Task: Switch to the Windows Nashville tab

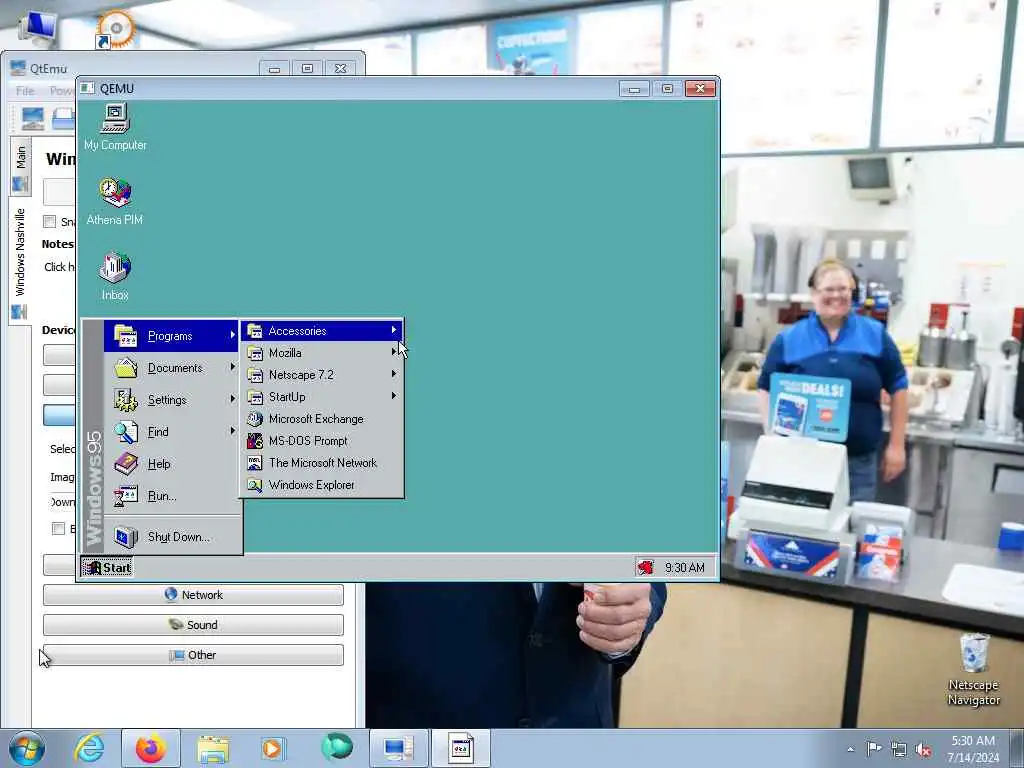Action: (x=20, y=260)
